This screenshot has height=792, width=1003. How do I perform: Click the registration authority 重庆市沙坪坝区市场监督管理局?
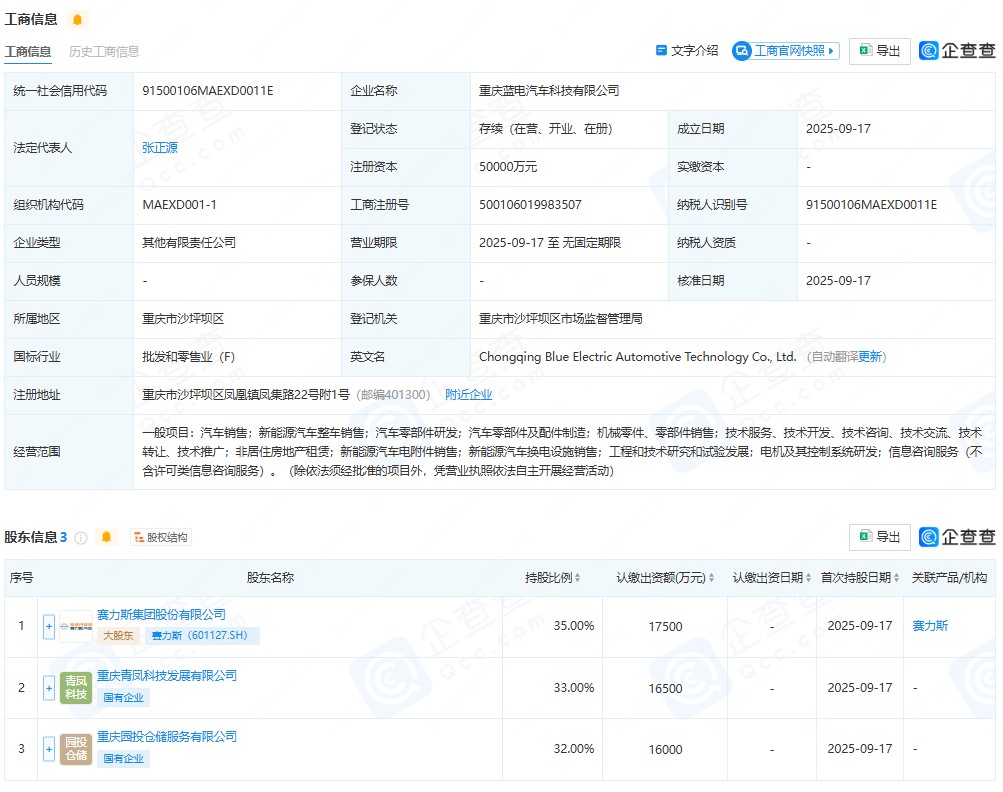[561, 319]
